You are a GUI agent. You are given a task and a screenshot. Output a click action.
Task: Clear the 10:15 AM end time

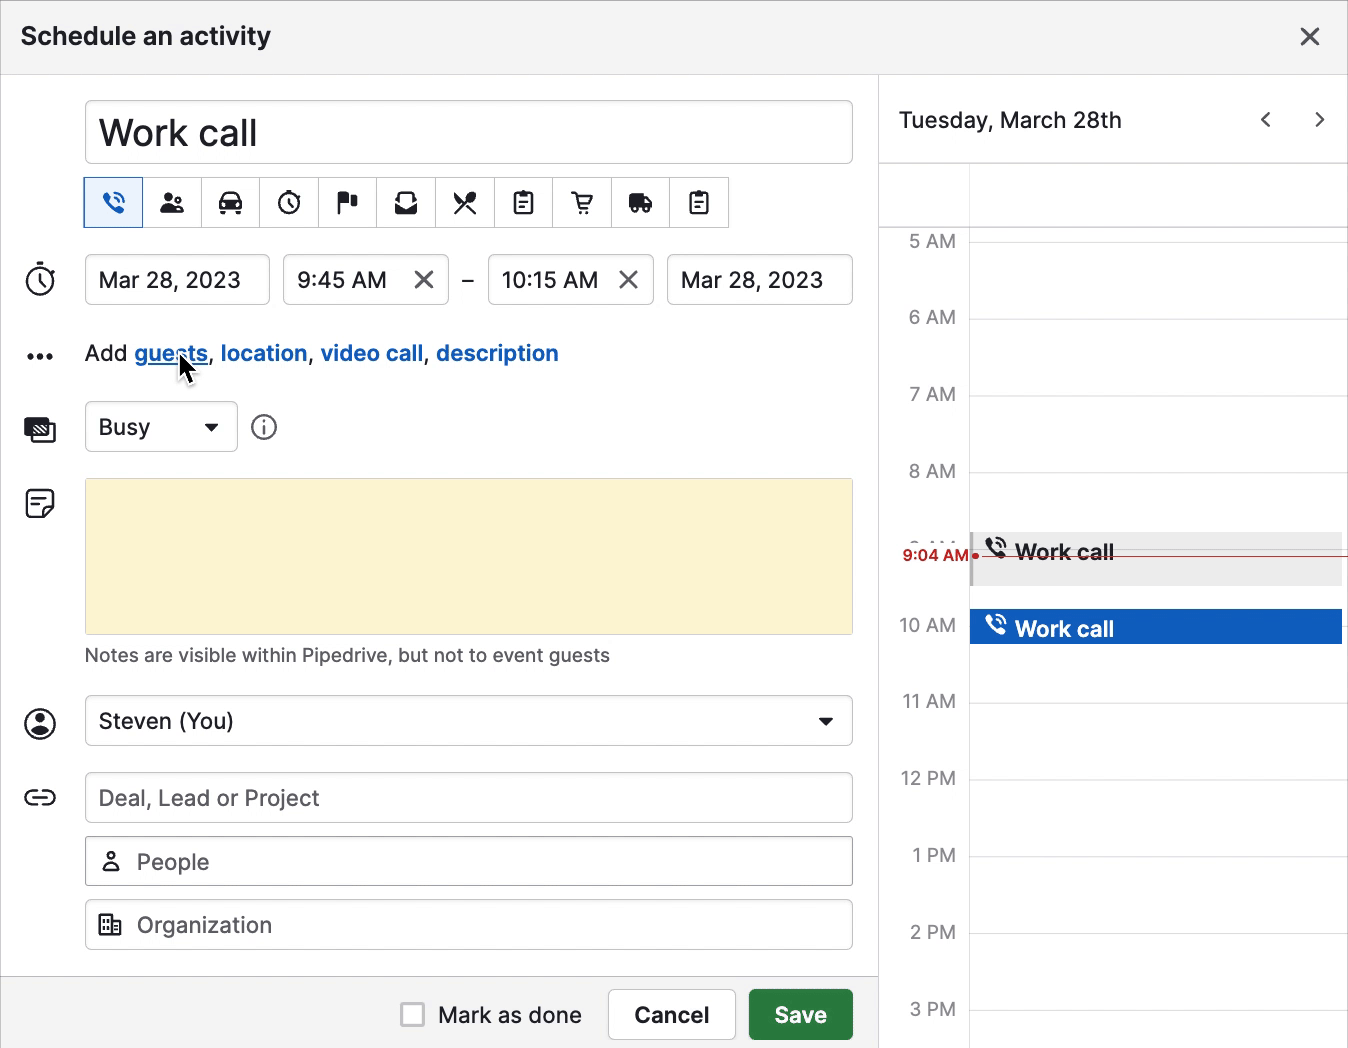point(629,280)
